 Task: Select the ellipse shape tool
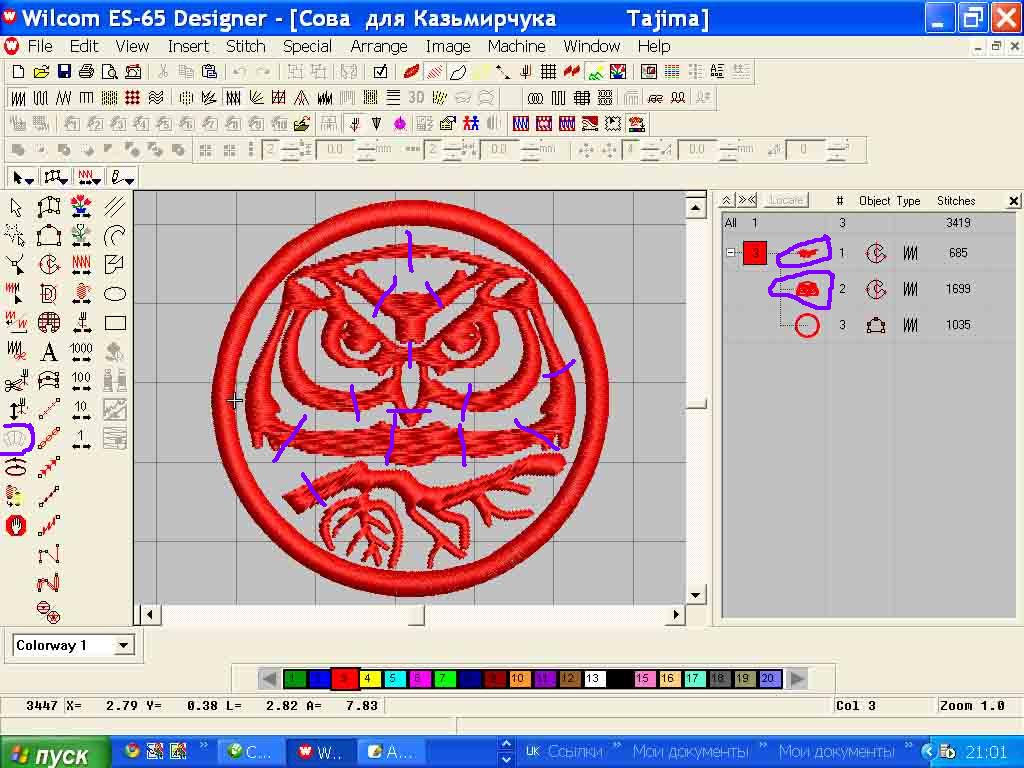pos(115,294)
